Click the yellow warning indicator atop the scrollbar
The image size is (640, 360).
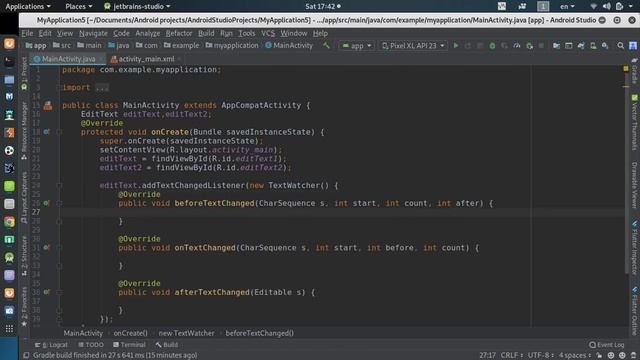[x=626, y=69]
